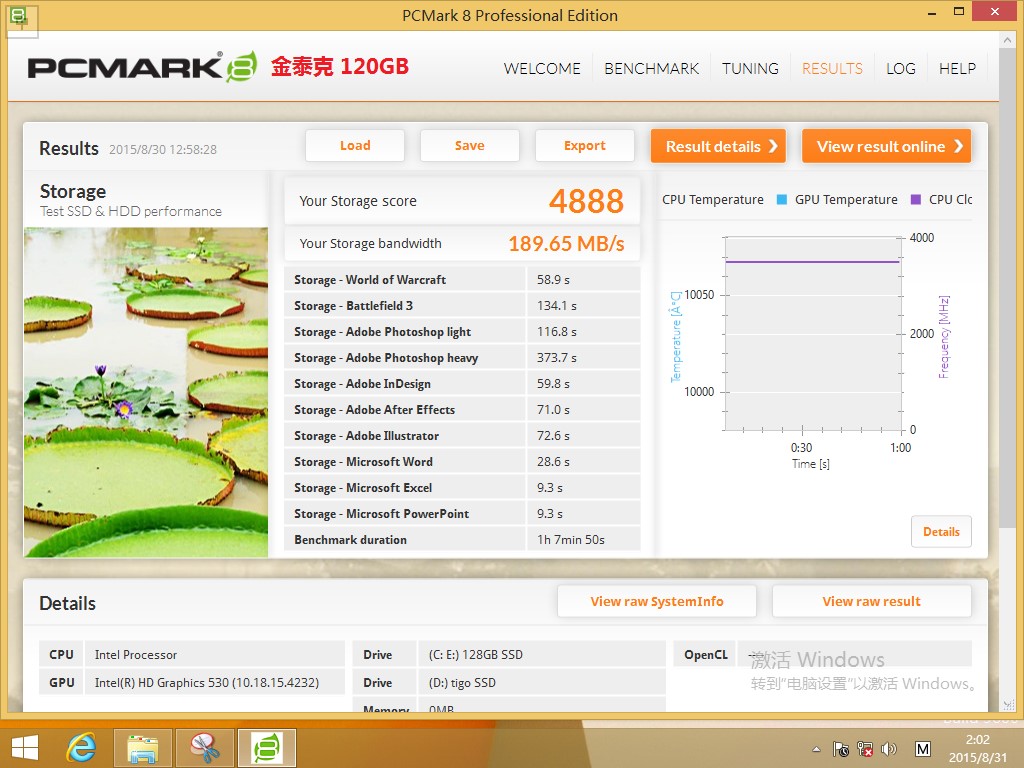Click the drive entry (D:) tigo SSD

[x=462, y=682]
